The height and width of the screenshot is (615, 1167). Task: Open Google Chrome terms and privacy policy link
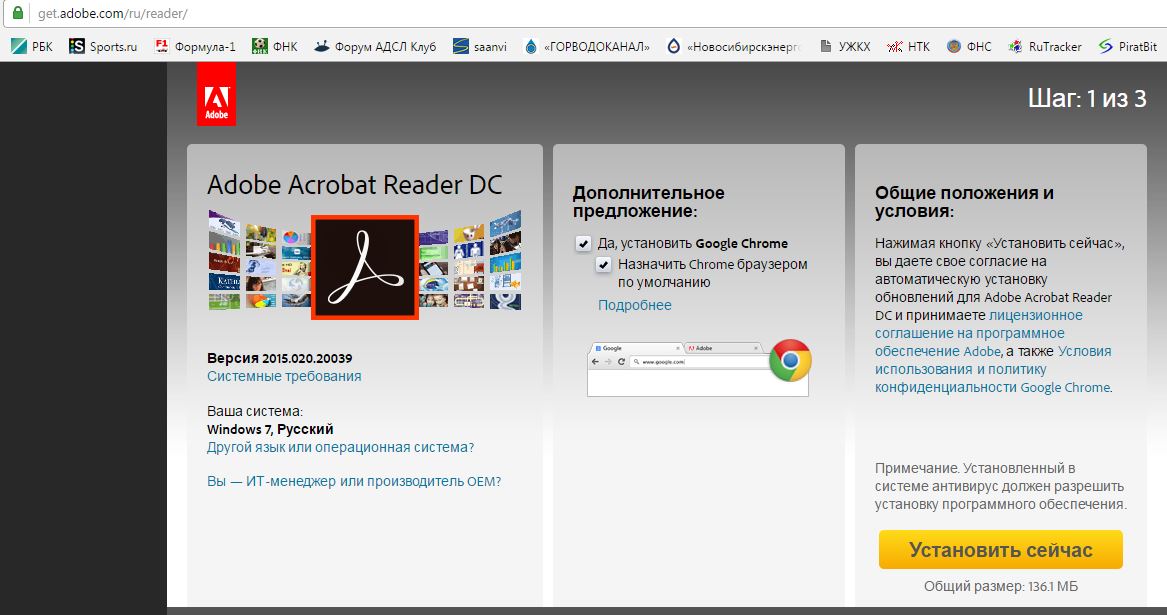[x=993, y=369]
